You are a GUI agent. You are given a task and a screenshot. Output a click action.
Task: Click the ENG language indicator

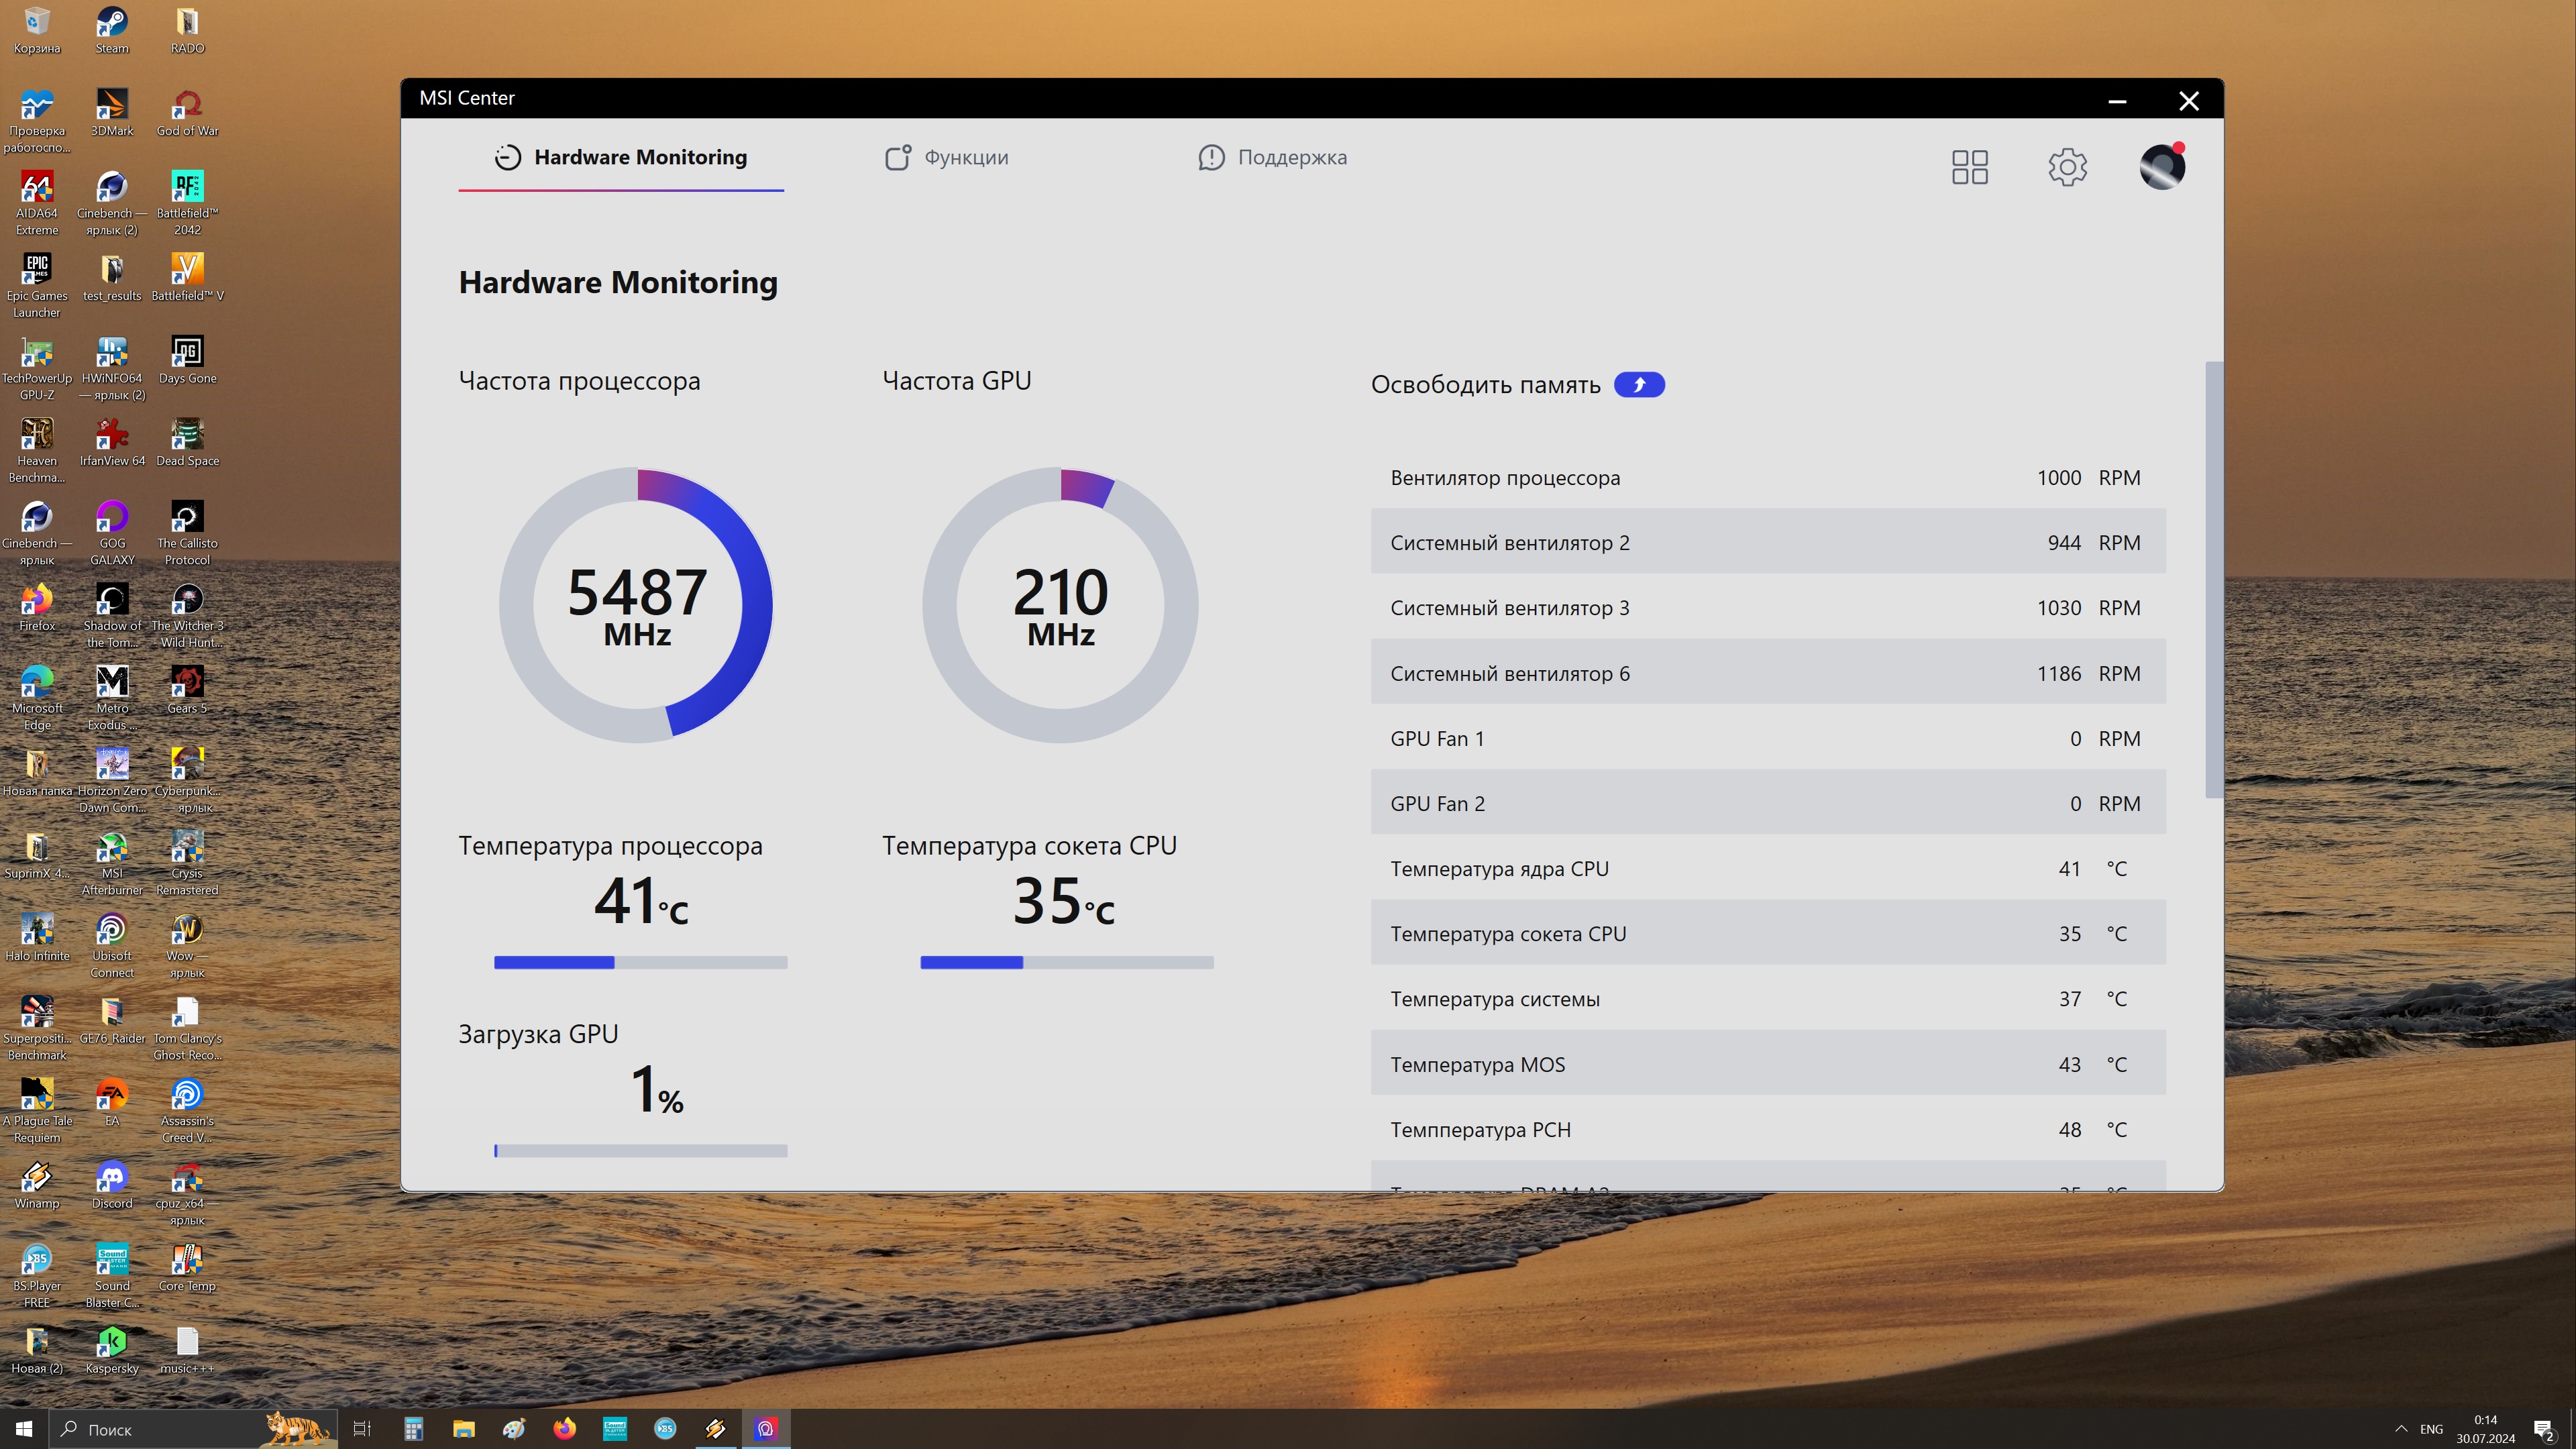[x=2431, y=1429]
